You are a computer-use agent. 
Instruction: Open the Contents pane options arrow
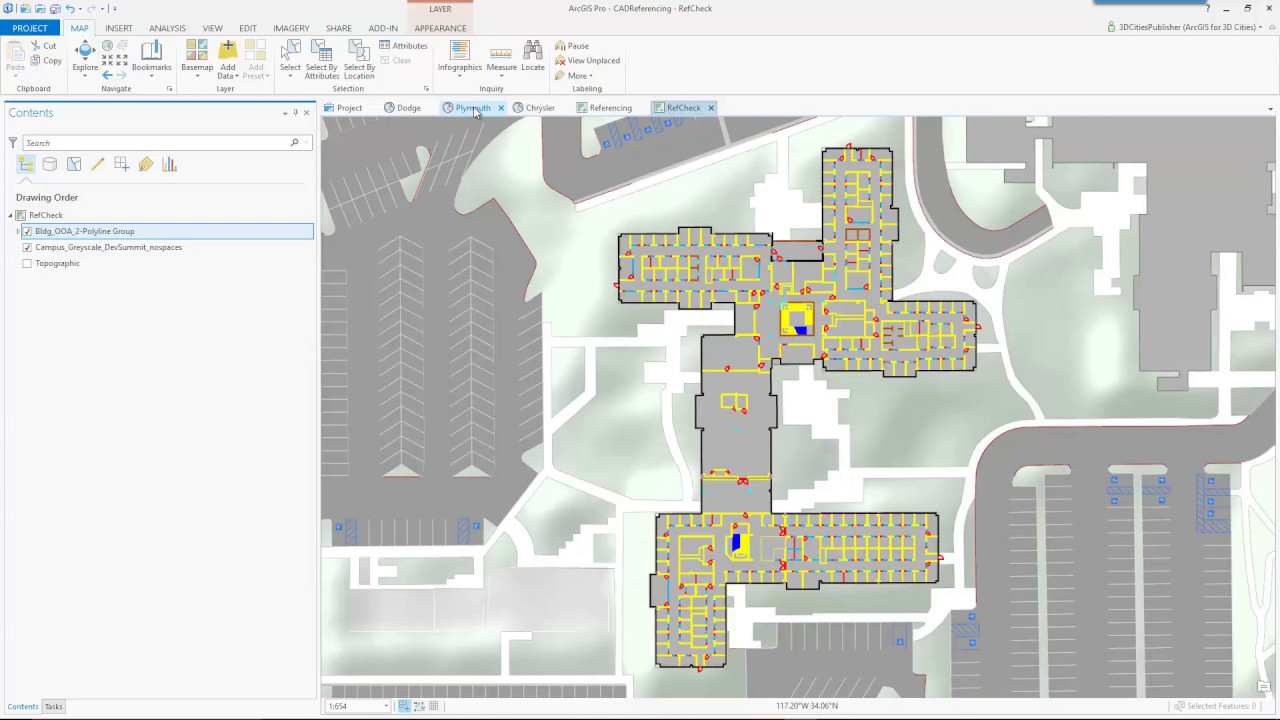click(x=285, y=113)
